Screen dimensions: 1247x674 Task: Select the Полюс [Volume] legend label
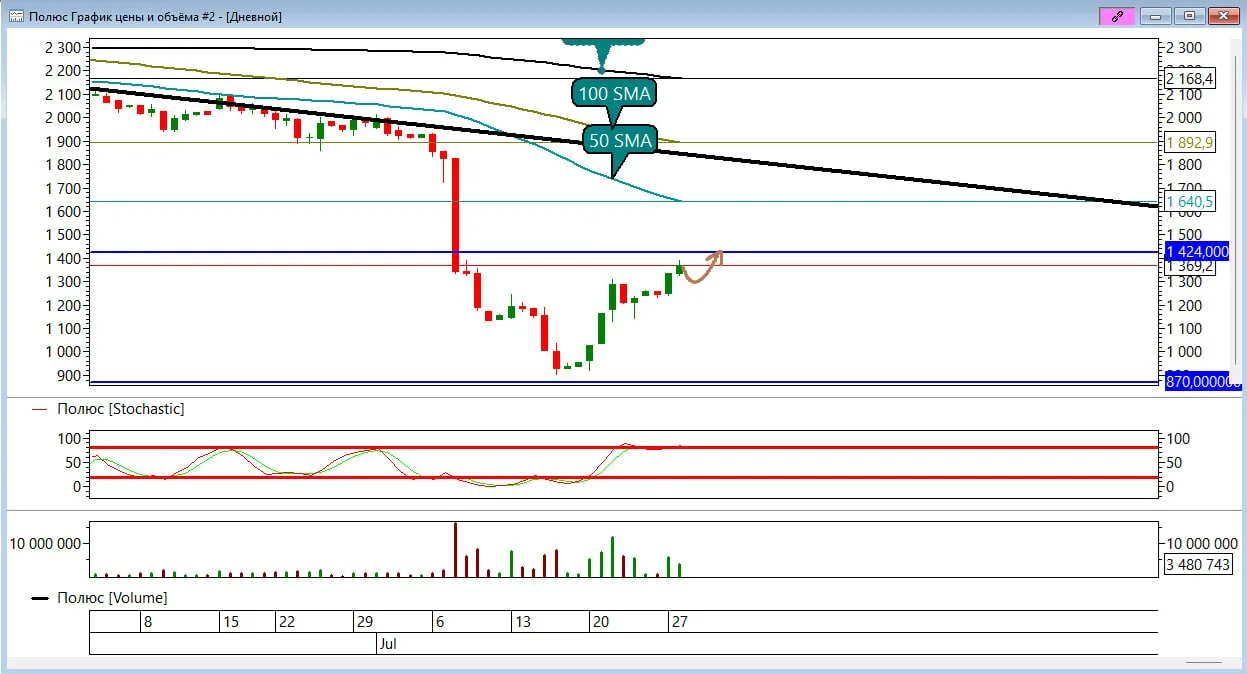[x=112, y=598]
